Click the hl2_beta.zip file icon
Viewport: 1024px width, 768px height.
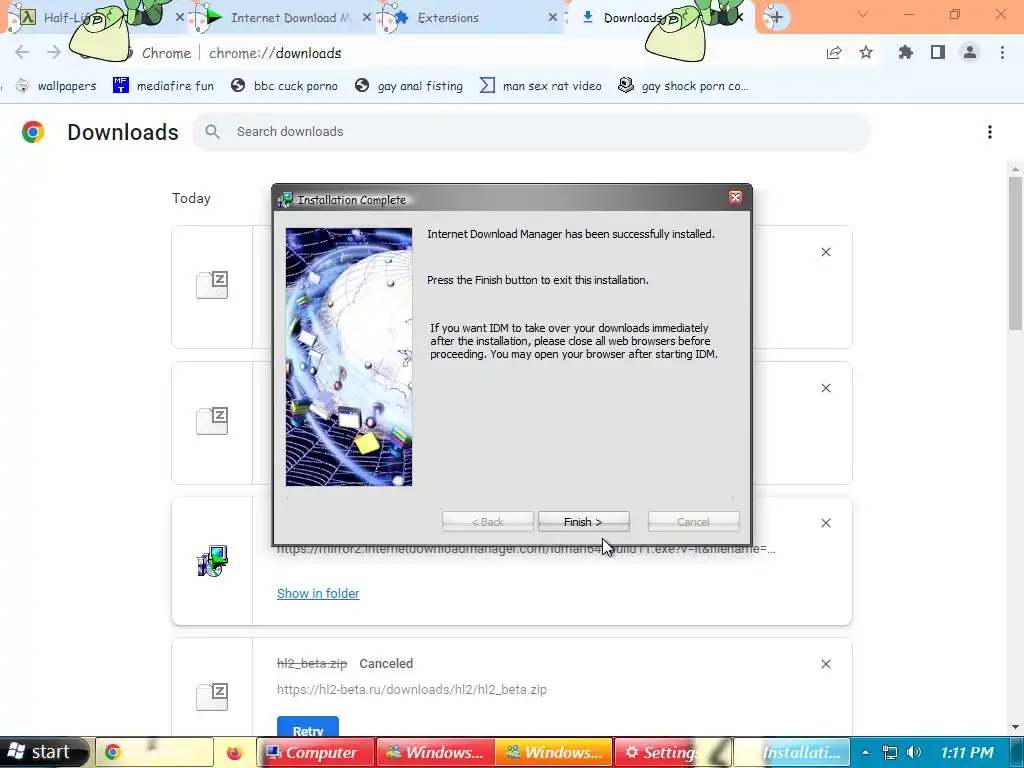pos(212,697)
